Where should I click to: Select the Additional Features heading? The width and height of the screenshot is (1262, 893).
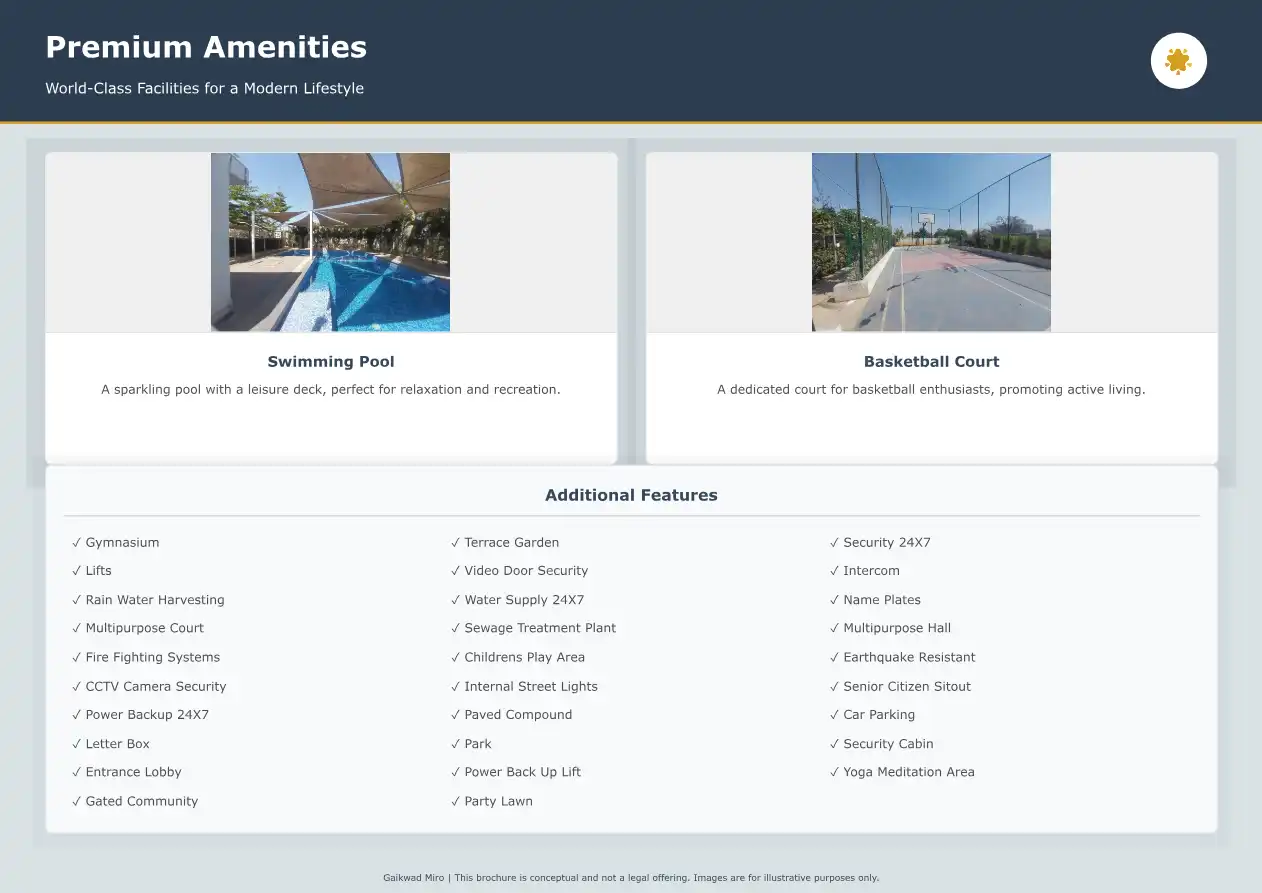[631, 495]
